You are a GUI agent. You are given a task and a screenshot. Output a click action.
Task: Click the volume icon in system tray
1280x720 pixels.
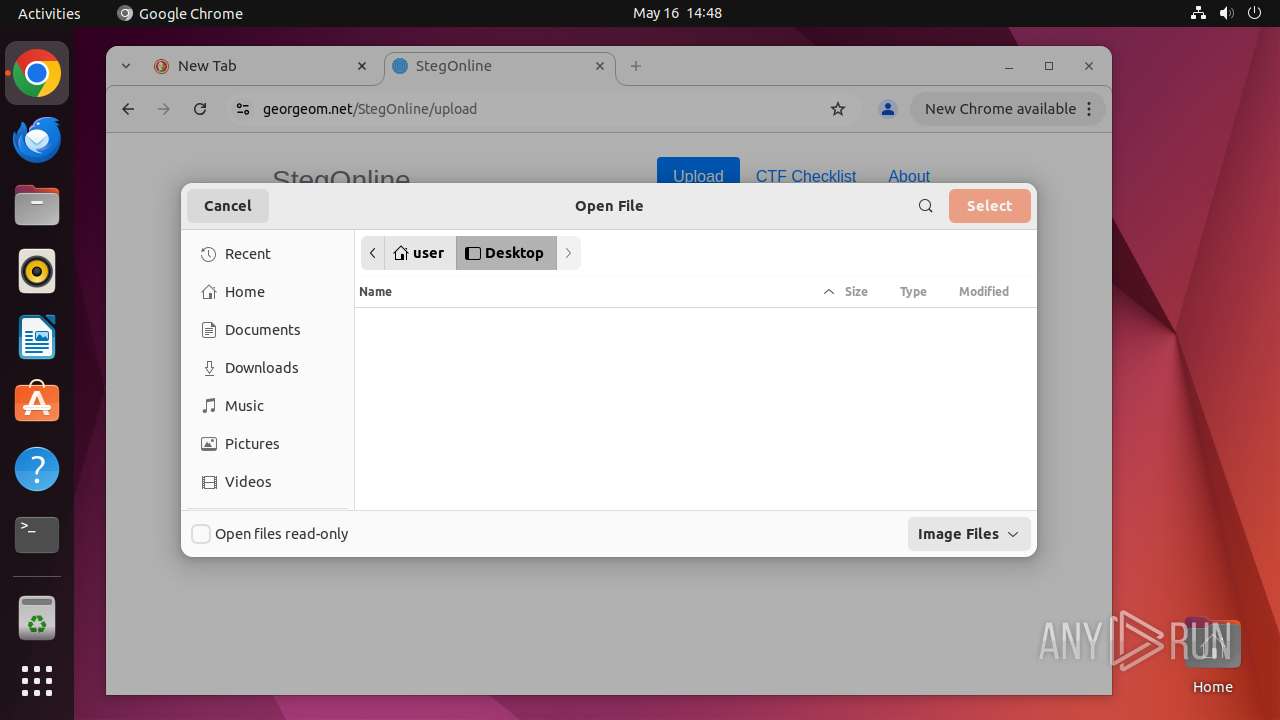pyautogui.click(x=1227, y=13)
